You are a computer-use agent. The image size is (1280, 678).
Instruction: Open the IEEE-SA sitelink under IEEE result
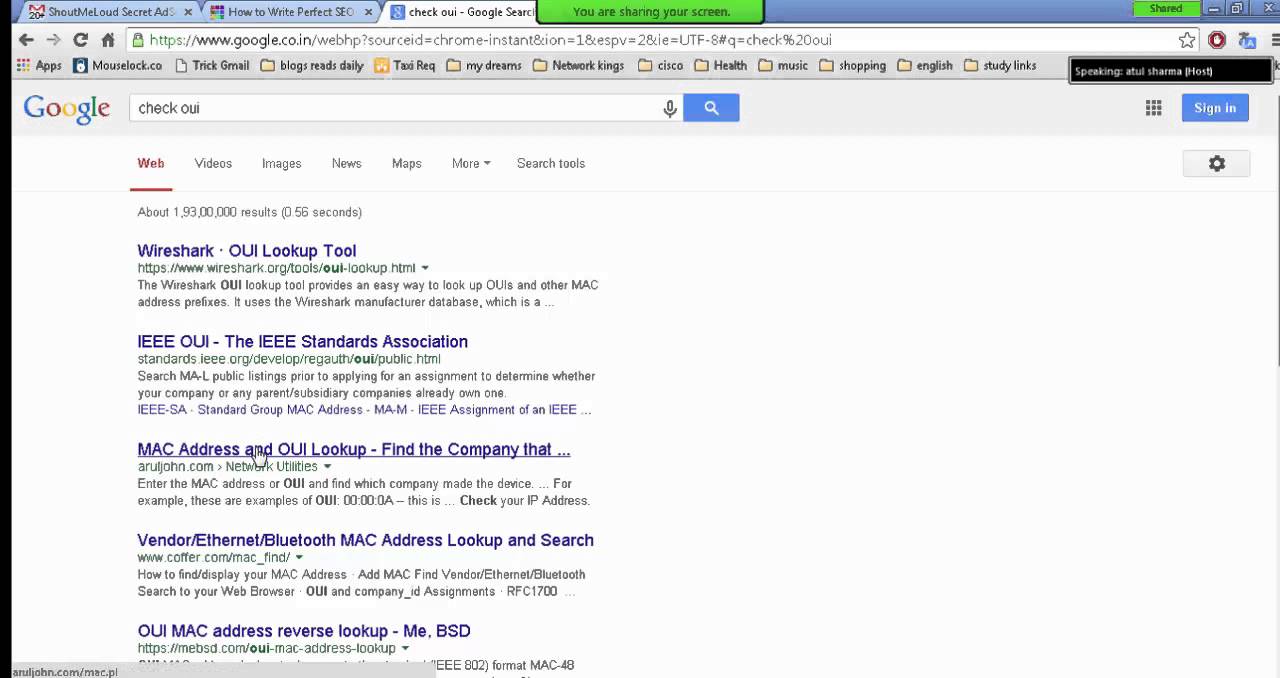(x=162, y=410)
